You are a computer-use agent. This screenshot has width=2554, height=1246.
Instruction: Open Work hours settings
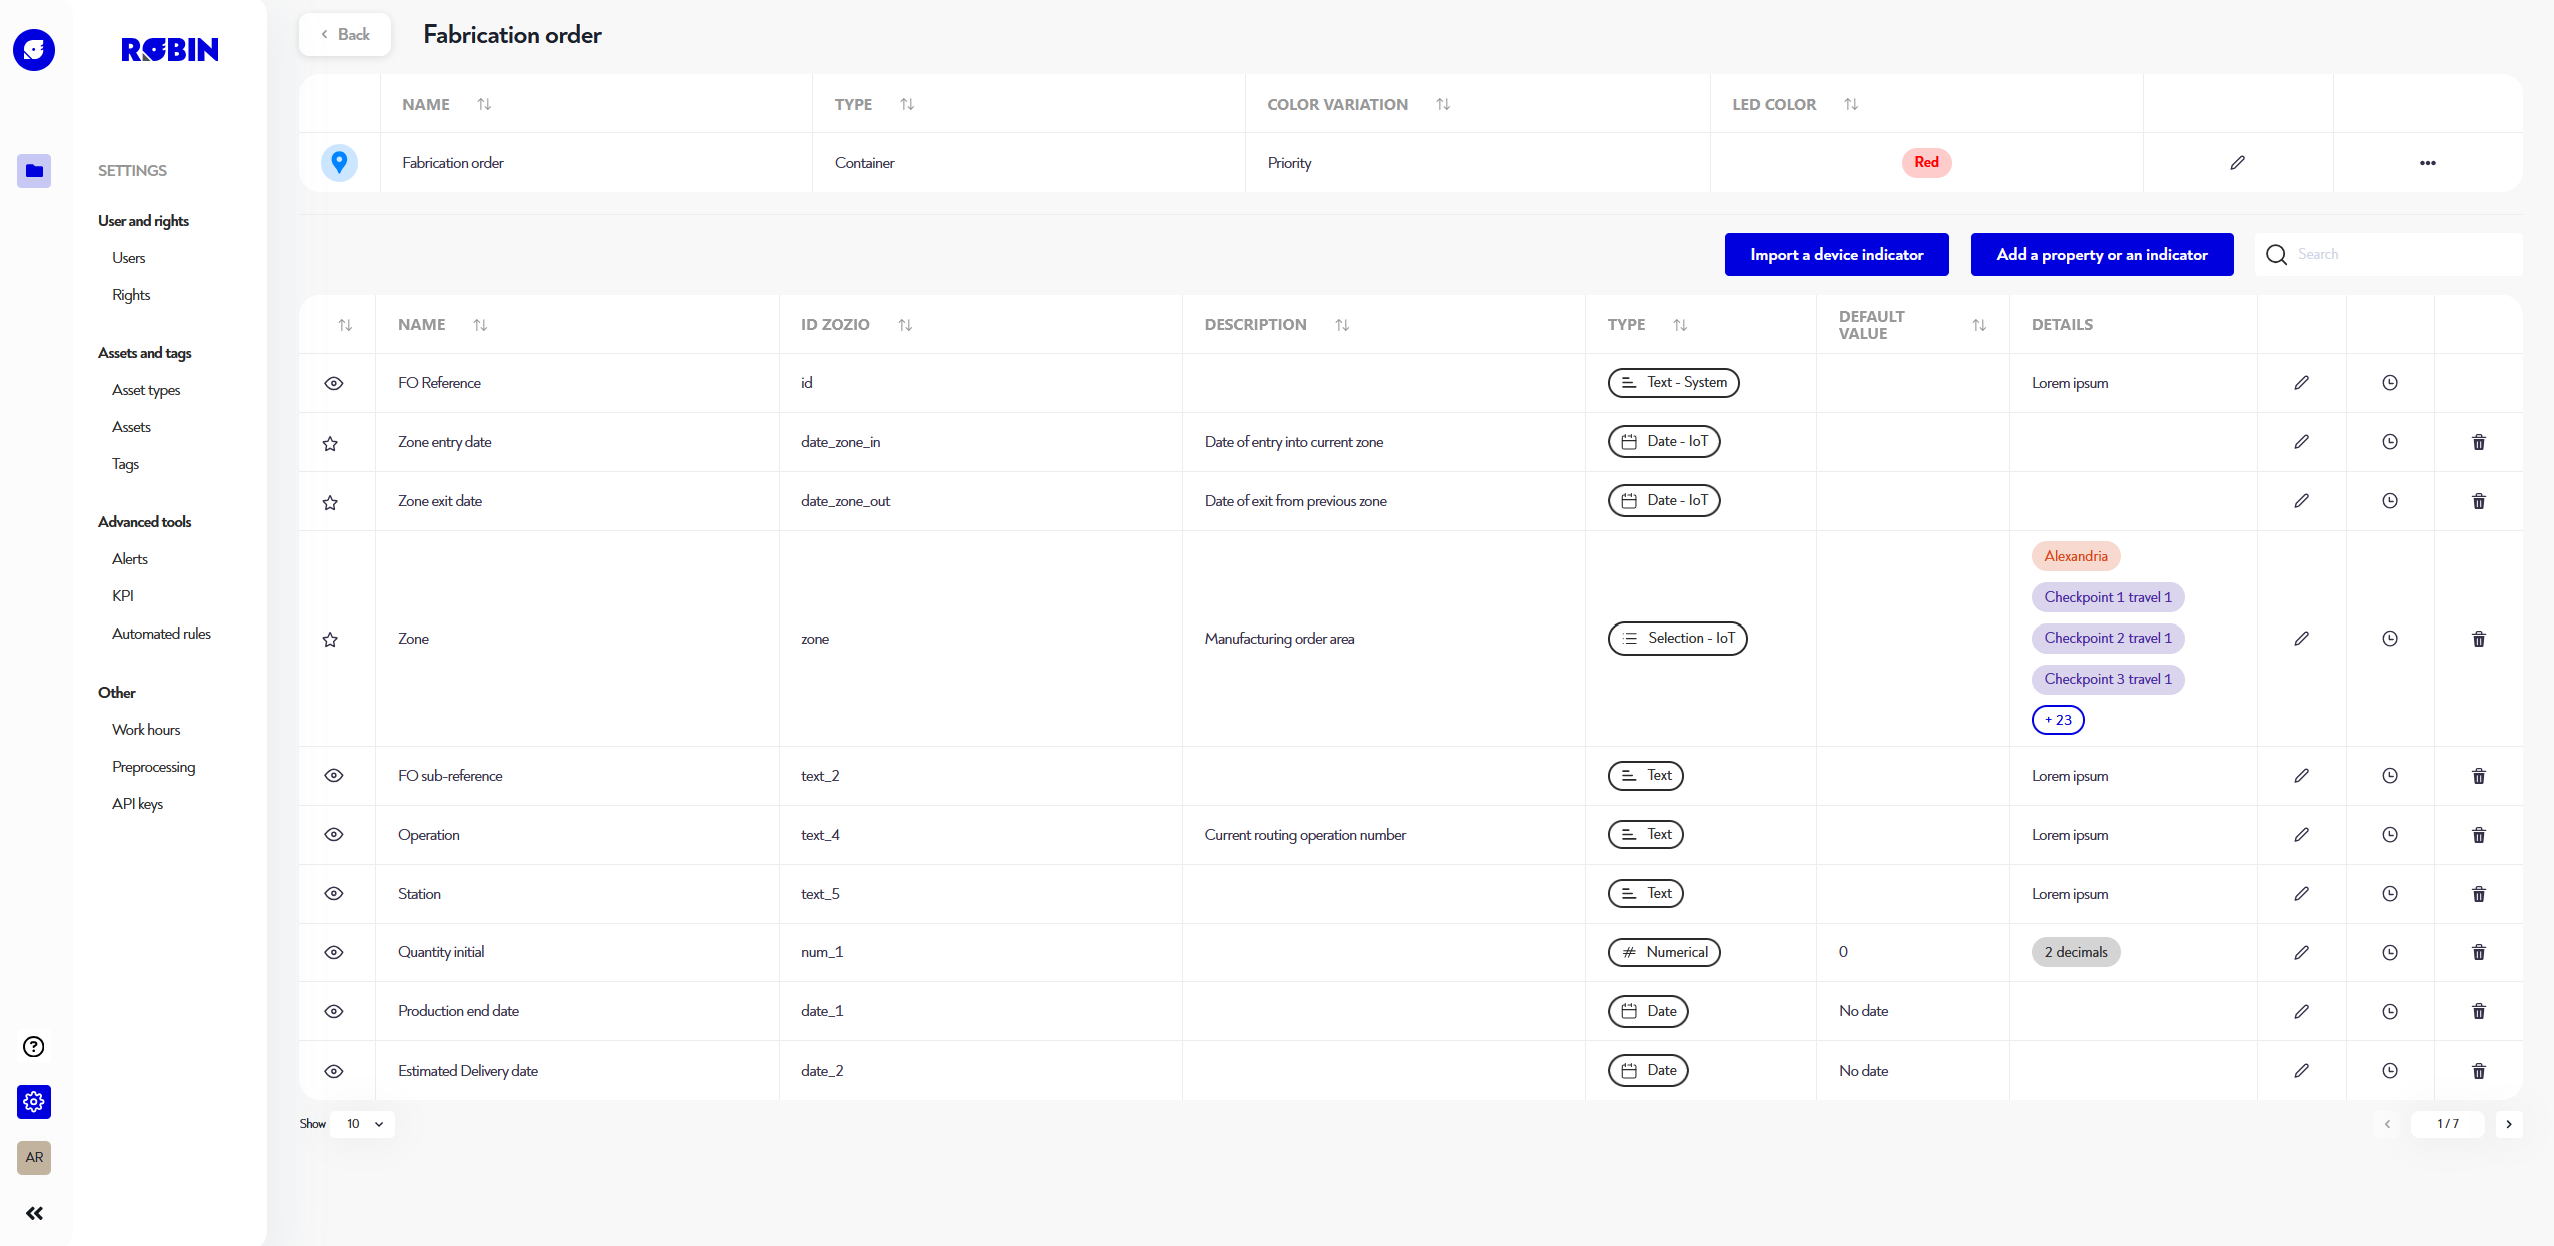(146, 730)
